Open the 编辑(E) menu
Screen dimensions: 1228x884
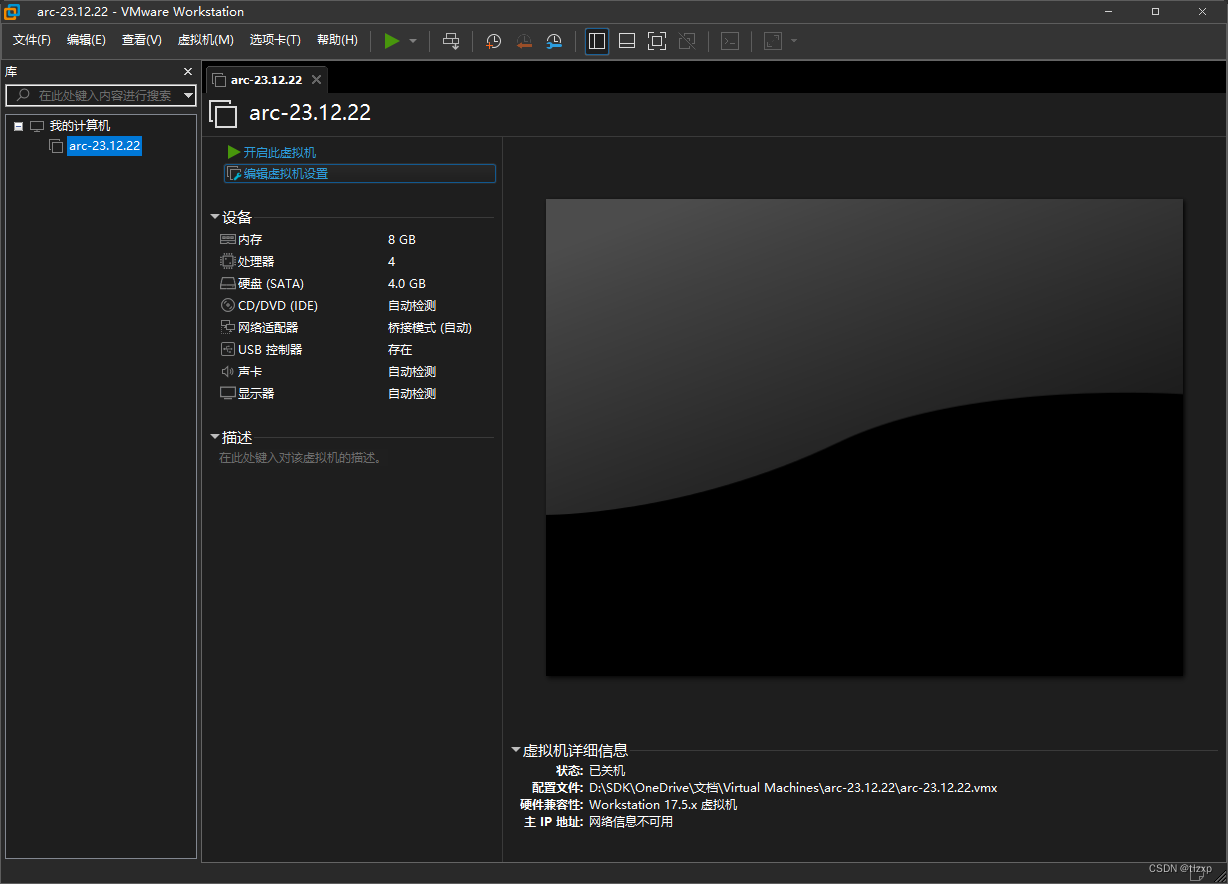click(86, 40)
